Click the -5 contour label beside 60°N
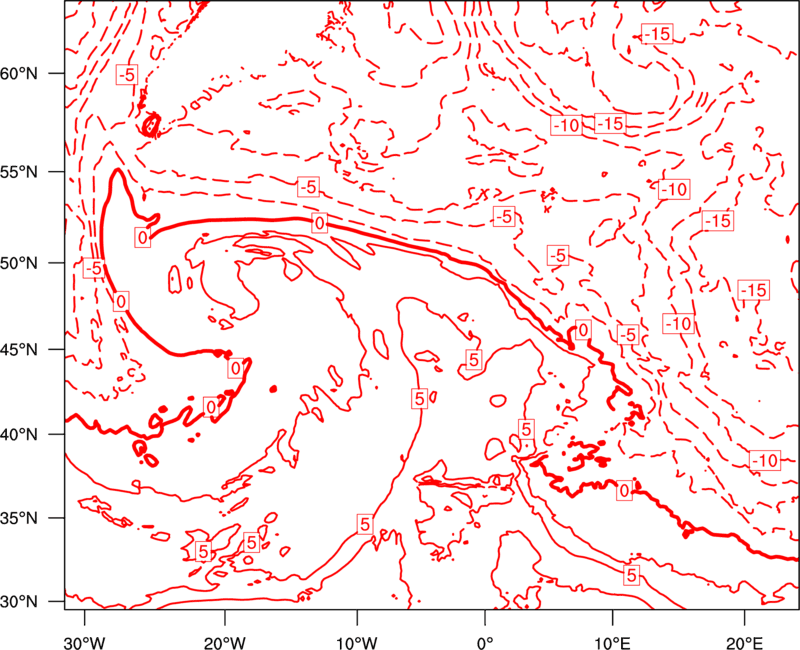This screenshot has width=800, height=650. click(x=127, y=75)
